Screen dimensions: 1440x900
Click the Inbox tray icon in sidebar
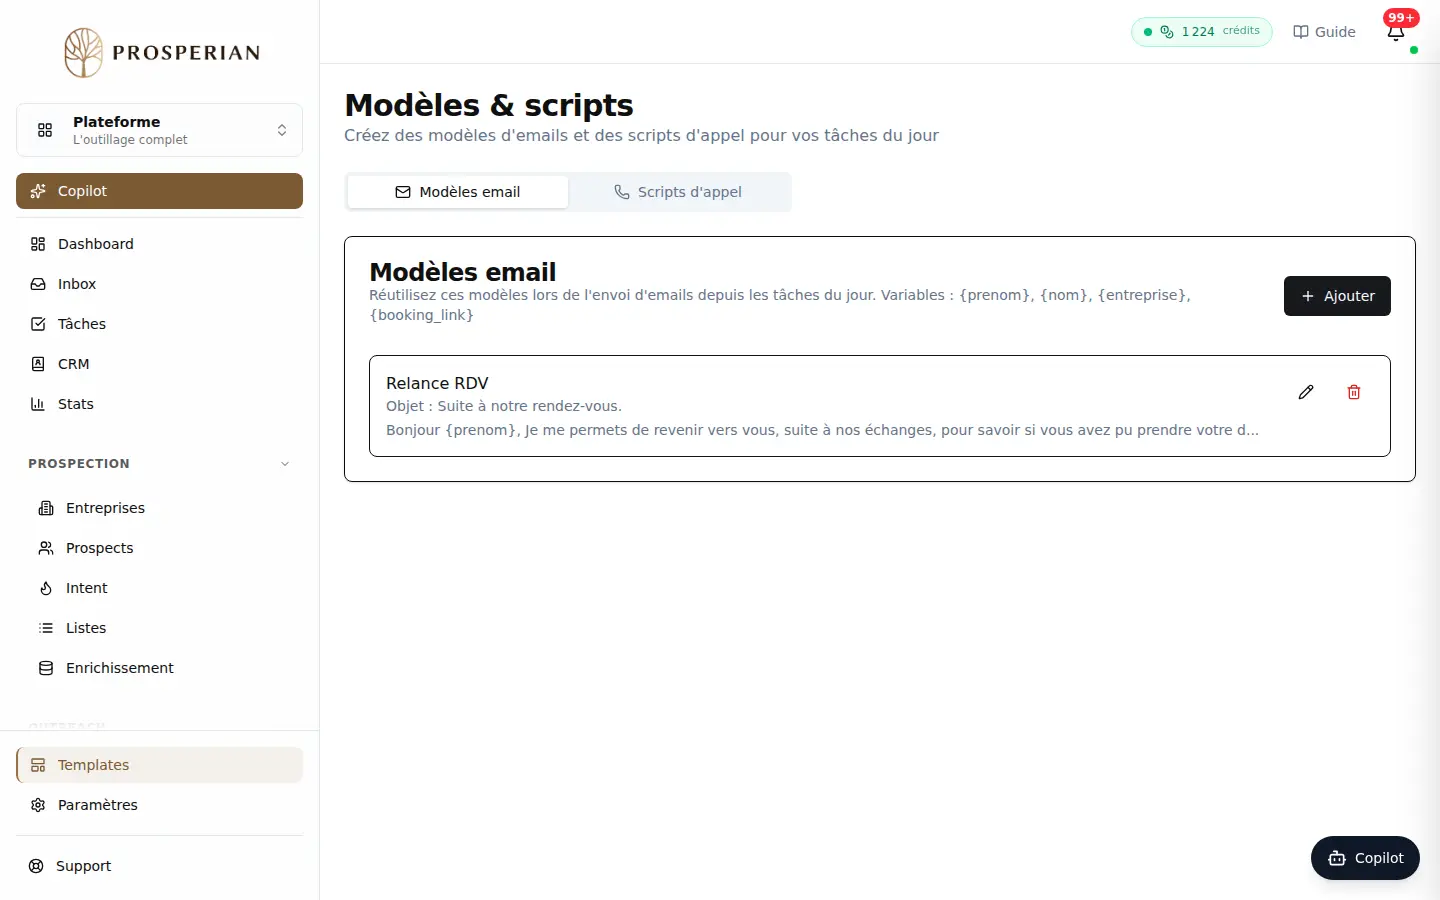point(38,284)
